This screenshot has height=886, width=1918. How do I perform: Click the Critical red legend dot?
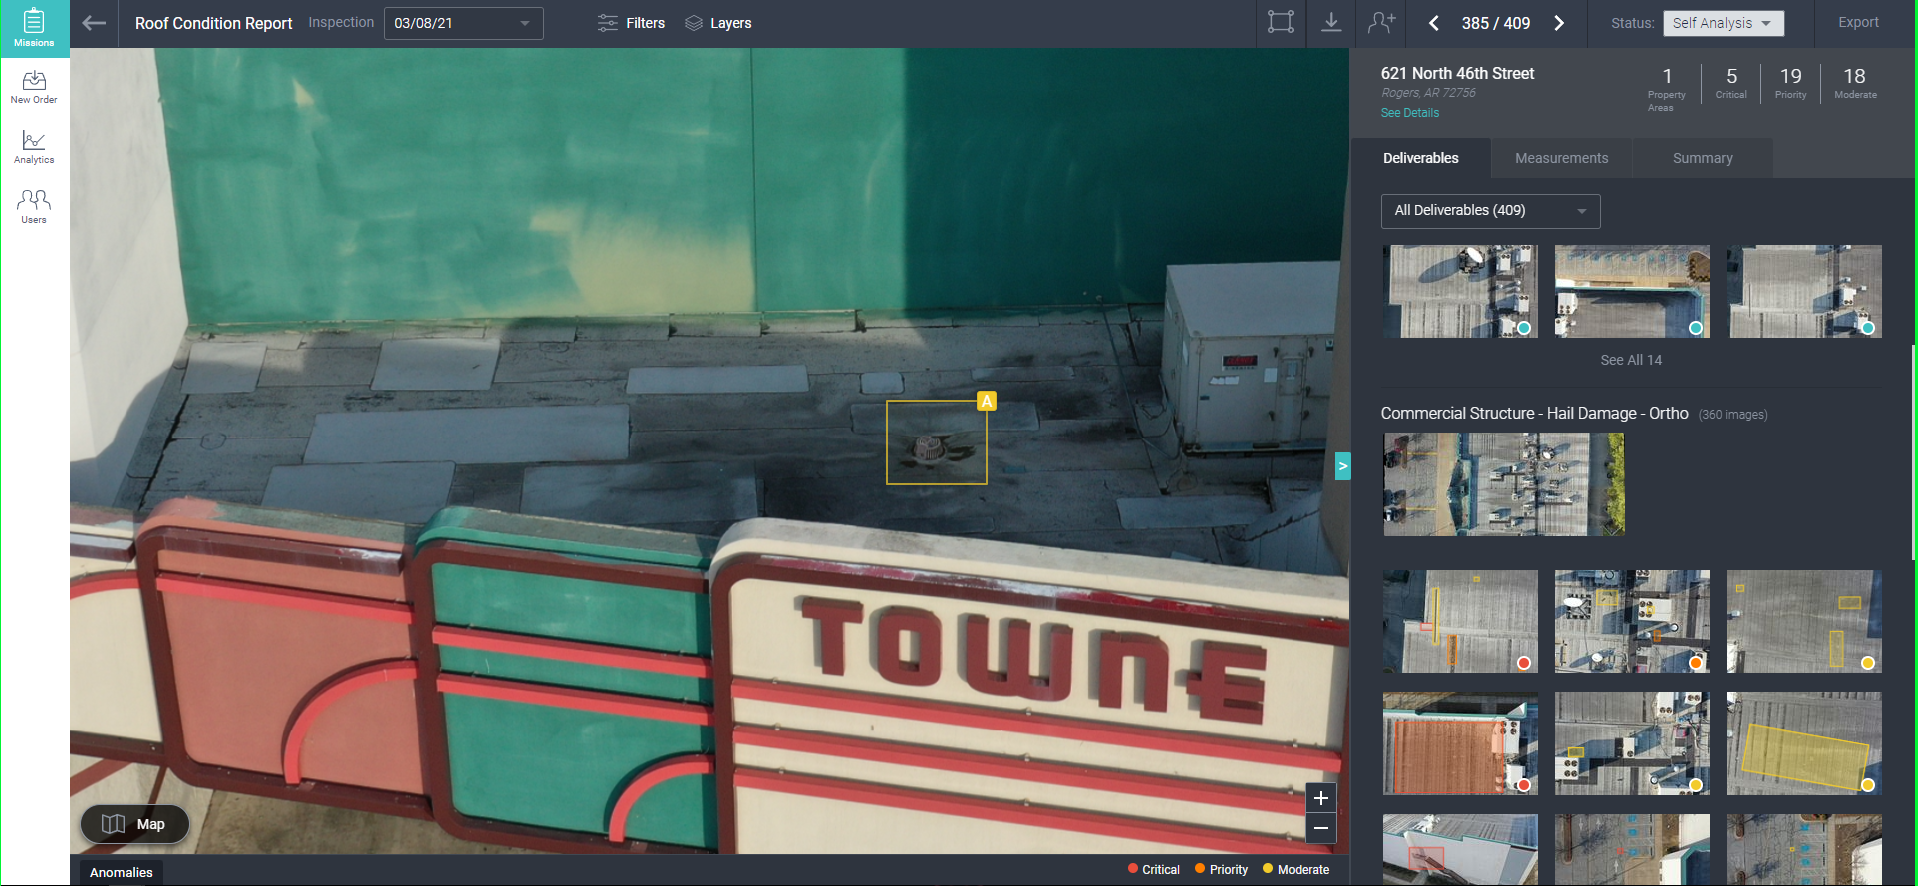coord(1133,869)
